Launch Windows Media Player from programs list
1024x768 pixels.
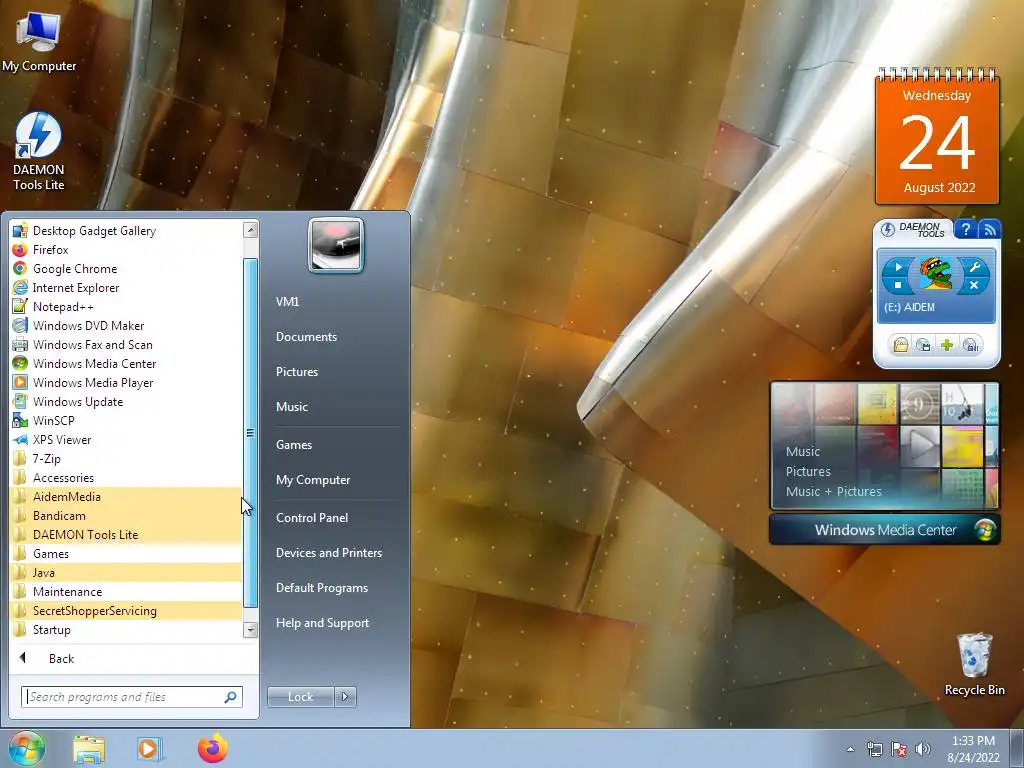pyautogui.click(x=125, y=382)
